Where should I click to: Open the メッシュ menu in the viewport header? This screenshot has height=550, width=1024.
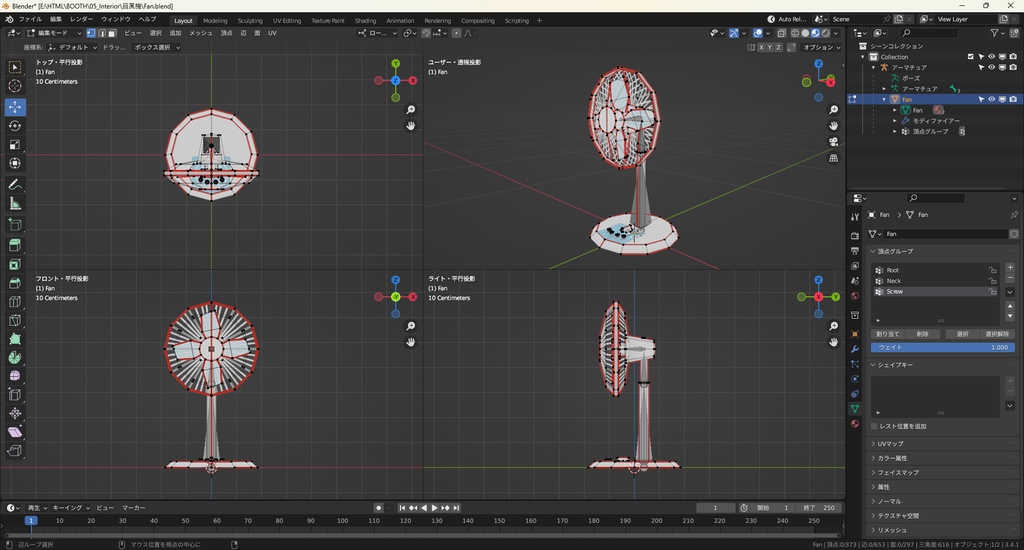coord(200,33)
